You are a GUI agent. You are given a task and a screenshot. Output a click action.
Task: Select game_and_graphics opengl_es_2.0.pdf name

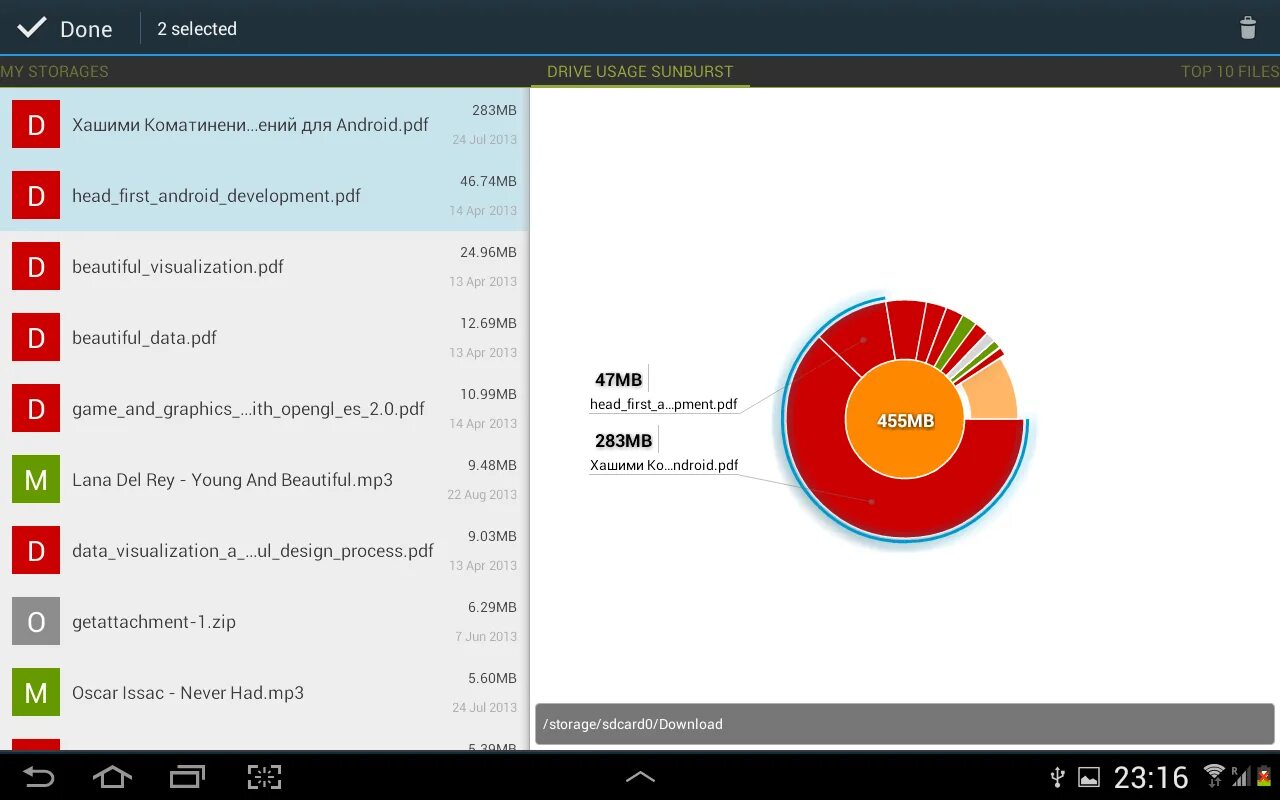pos(248,409)
